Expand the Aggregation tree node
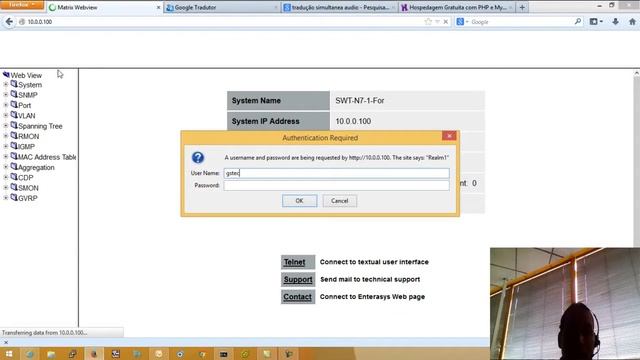Viewport: 640px width, 360px height. pyautogui.click(x=6, y=167)
